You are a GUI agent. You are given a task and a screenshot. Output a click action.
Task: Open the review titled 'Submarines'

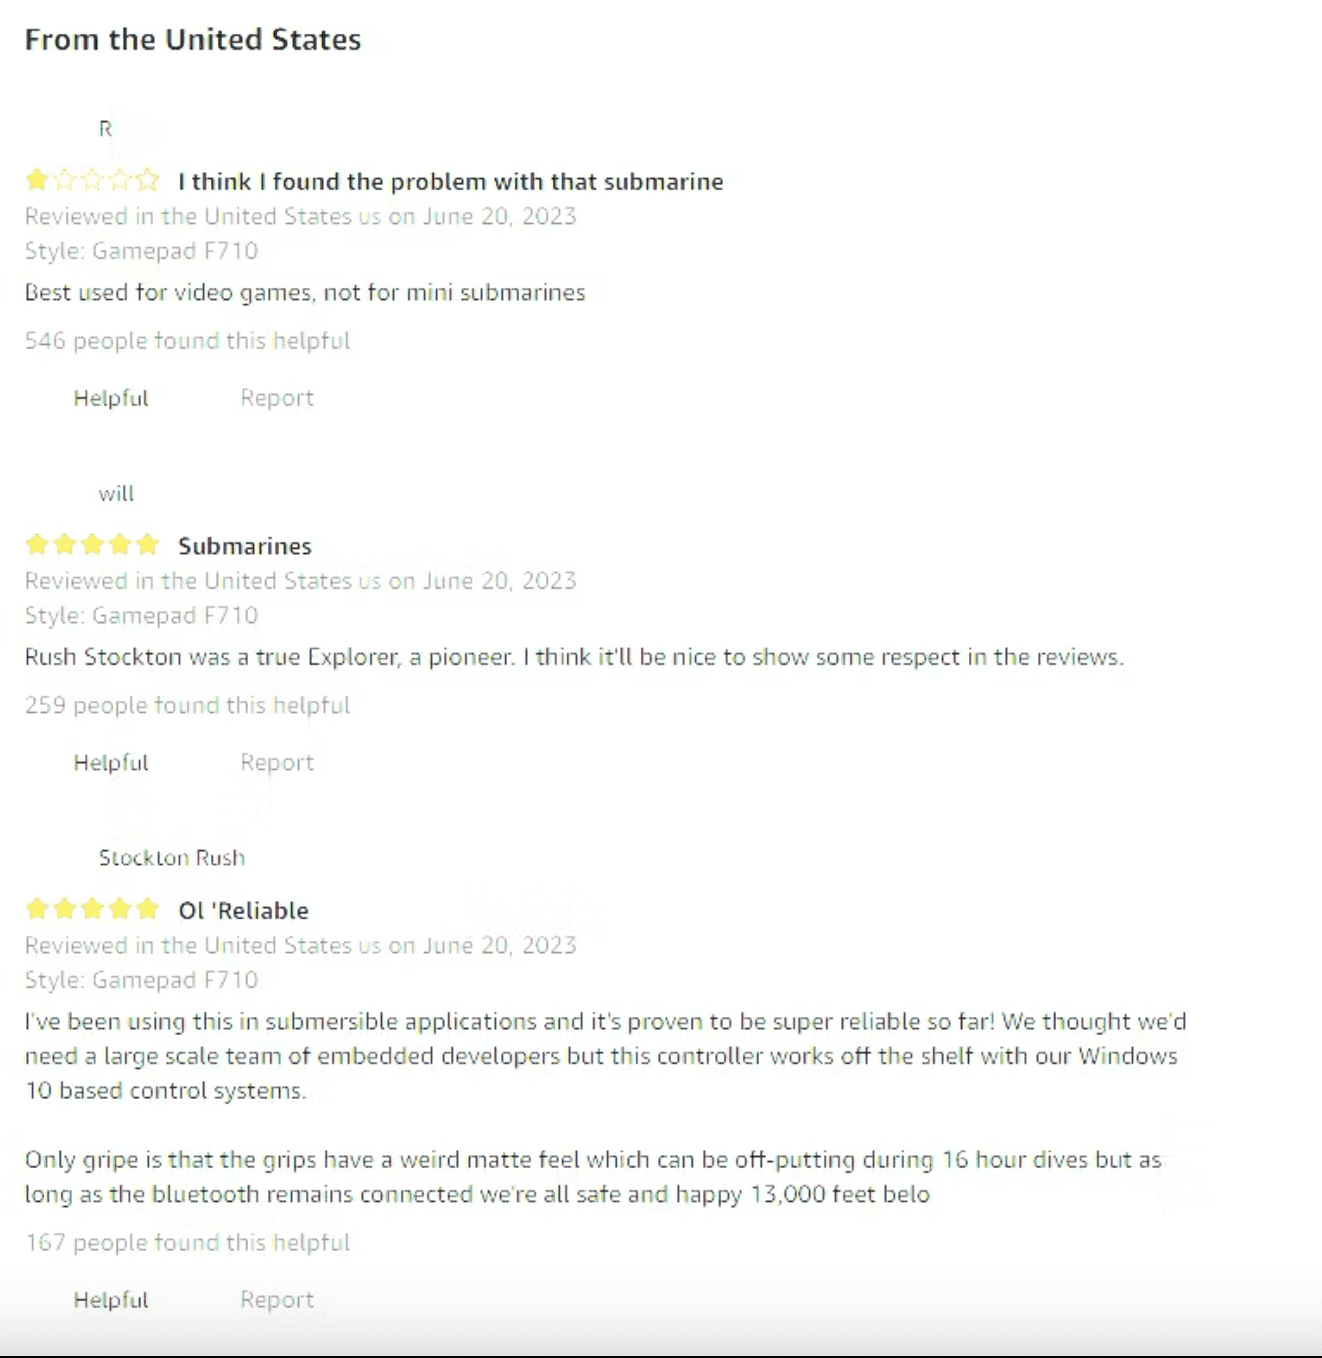tap(245, 546)
